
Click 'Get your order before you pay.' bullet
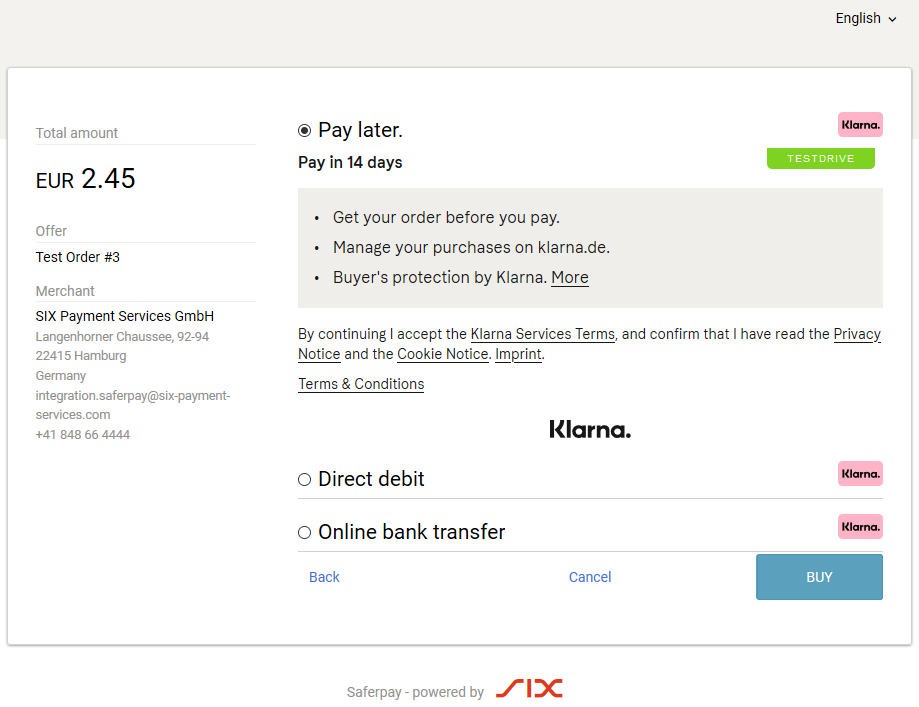click(446, 217)
